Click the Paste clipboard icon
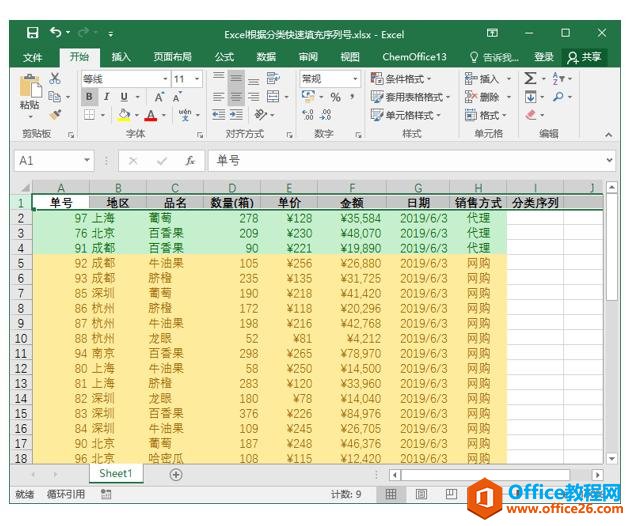 (30, 86)
